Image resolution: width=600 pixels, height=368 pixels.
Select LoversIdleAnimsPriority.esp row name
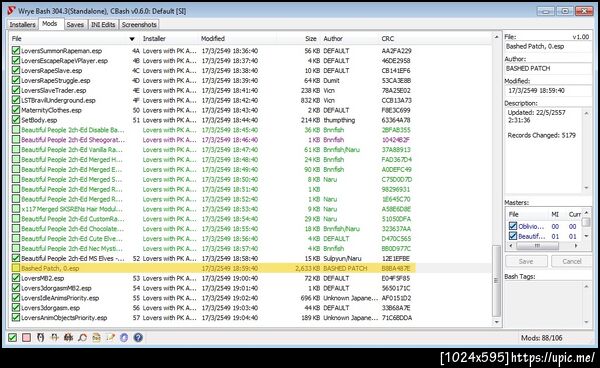(x=60, y=298)
